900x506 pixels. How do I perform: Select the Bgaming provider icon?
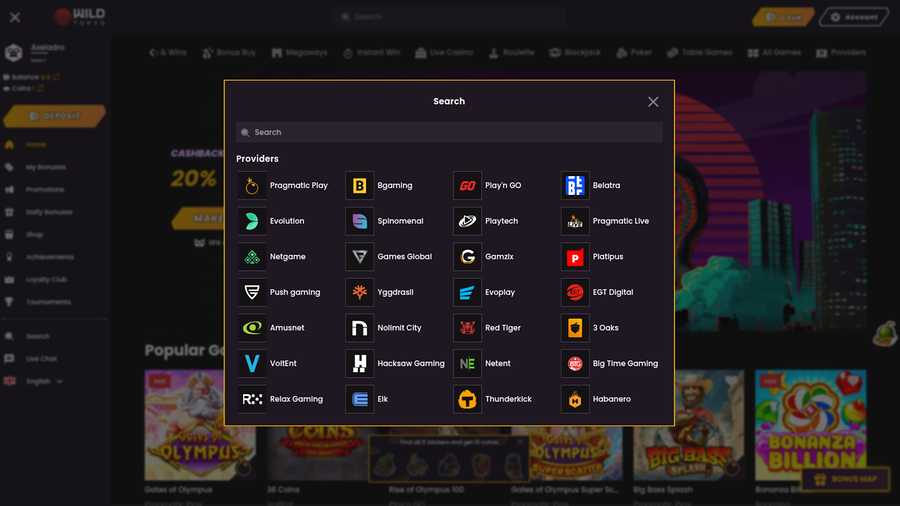coord(359,185)
